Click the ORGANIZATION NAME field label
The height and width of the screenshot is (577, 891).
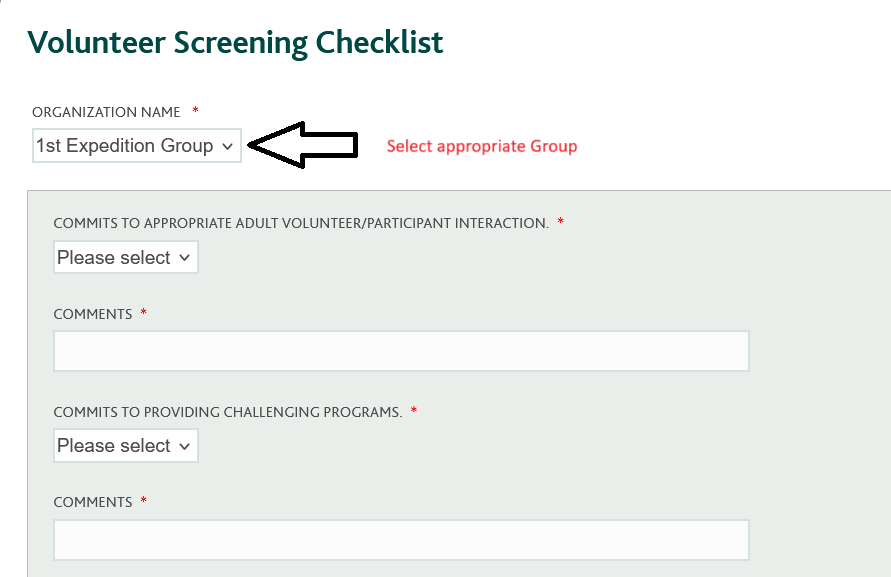[106, 112]
